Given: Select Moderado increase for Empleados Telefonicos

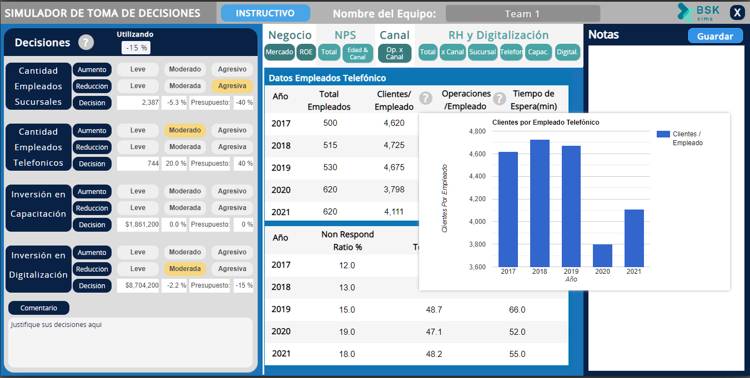Looking at the screenshot, I should 185,130.
